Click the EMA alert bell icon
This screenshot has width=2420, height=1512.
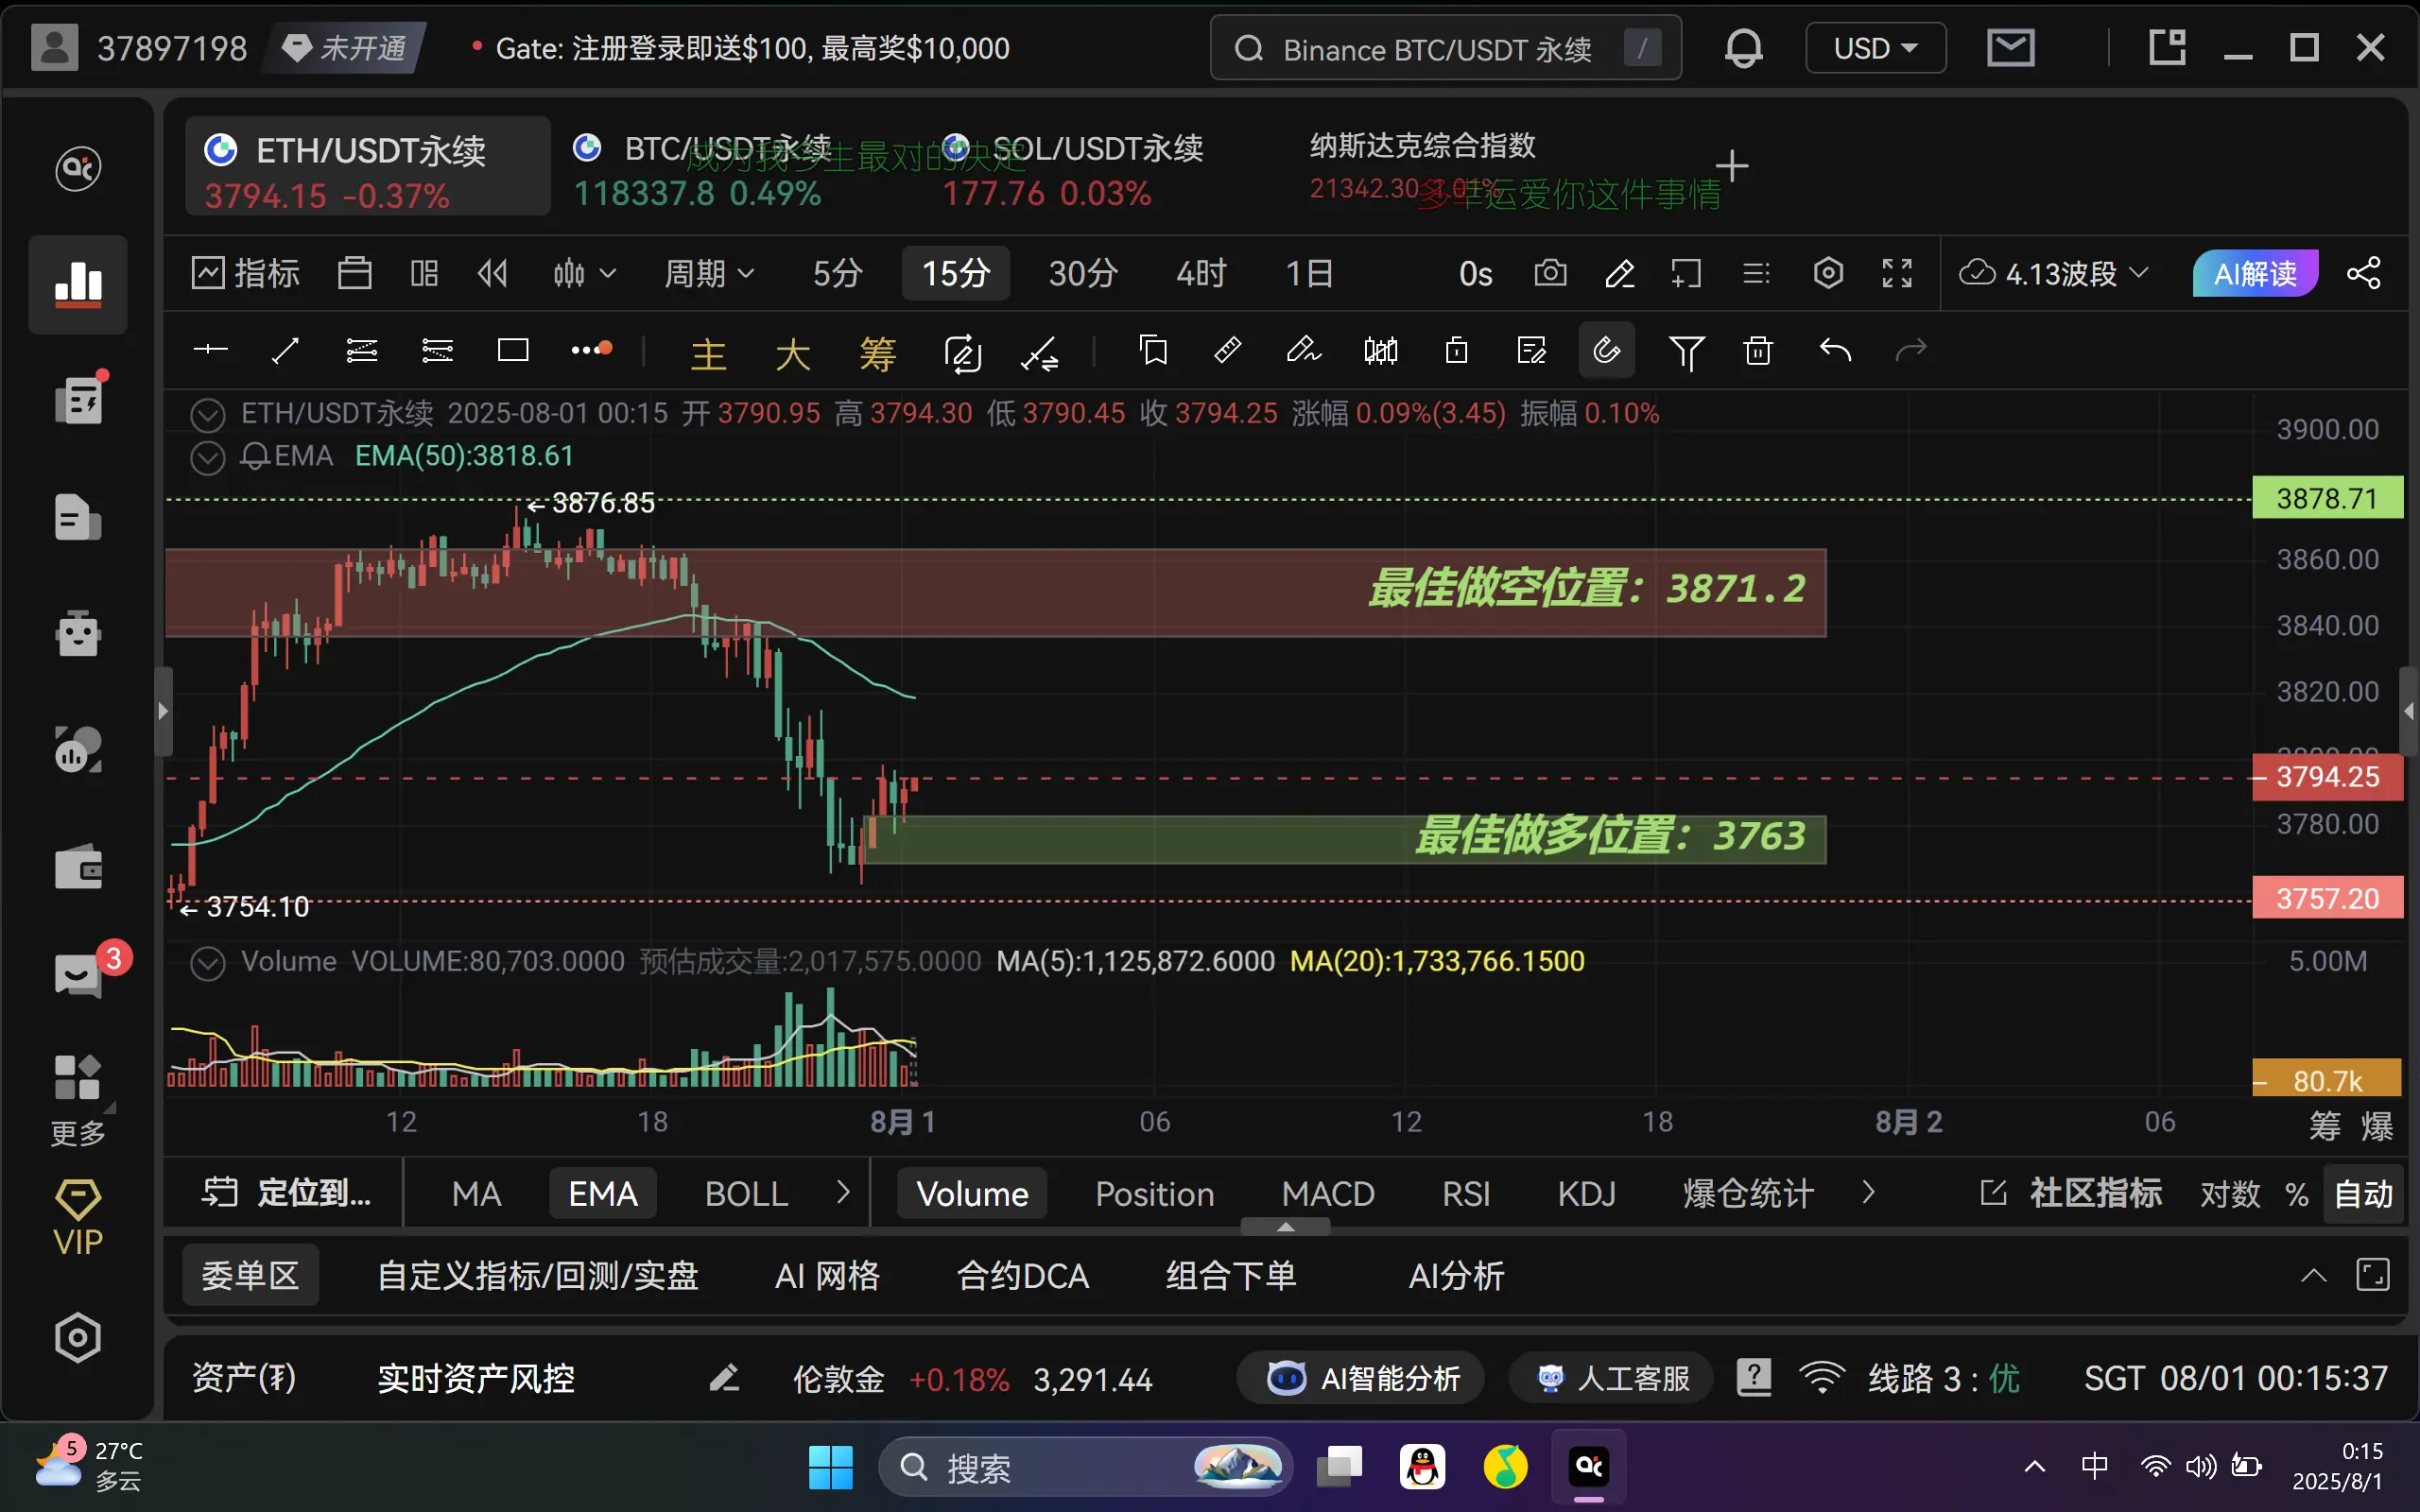pyautogui.click(x=255, y=457)
